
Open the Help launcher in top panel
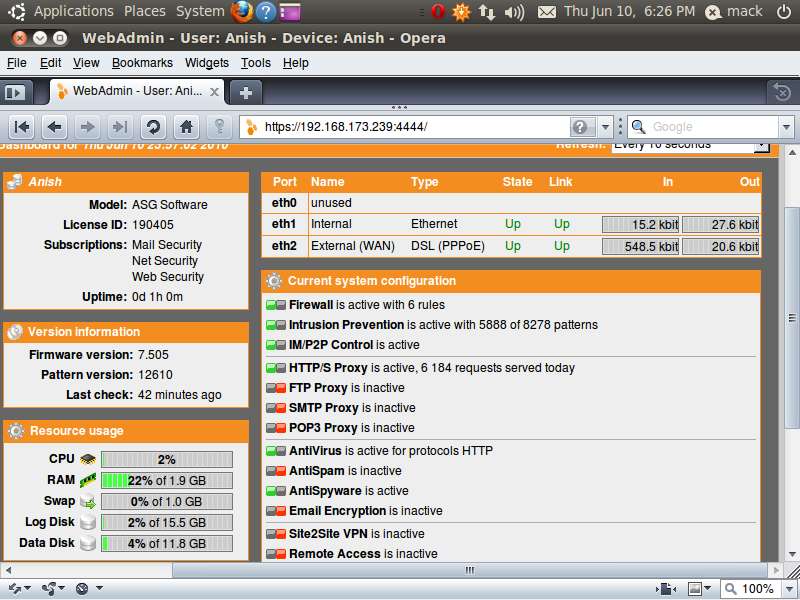[x=265, y=11]
